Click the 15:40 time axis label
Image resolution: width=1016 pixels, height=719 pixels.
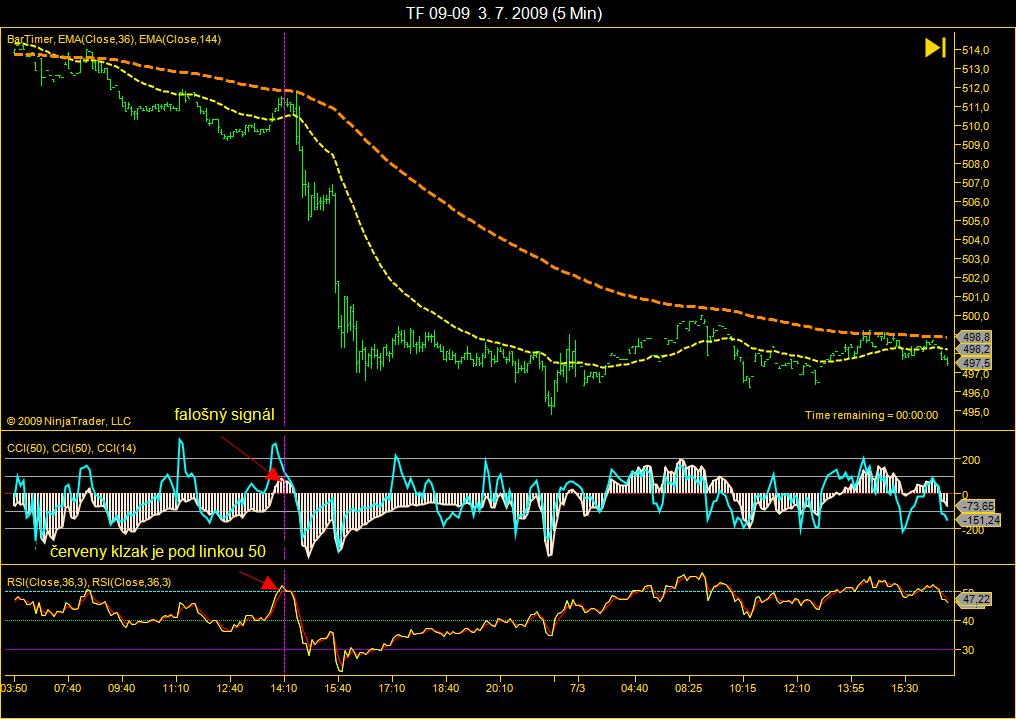(x=338, y=688)
